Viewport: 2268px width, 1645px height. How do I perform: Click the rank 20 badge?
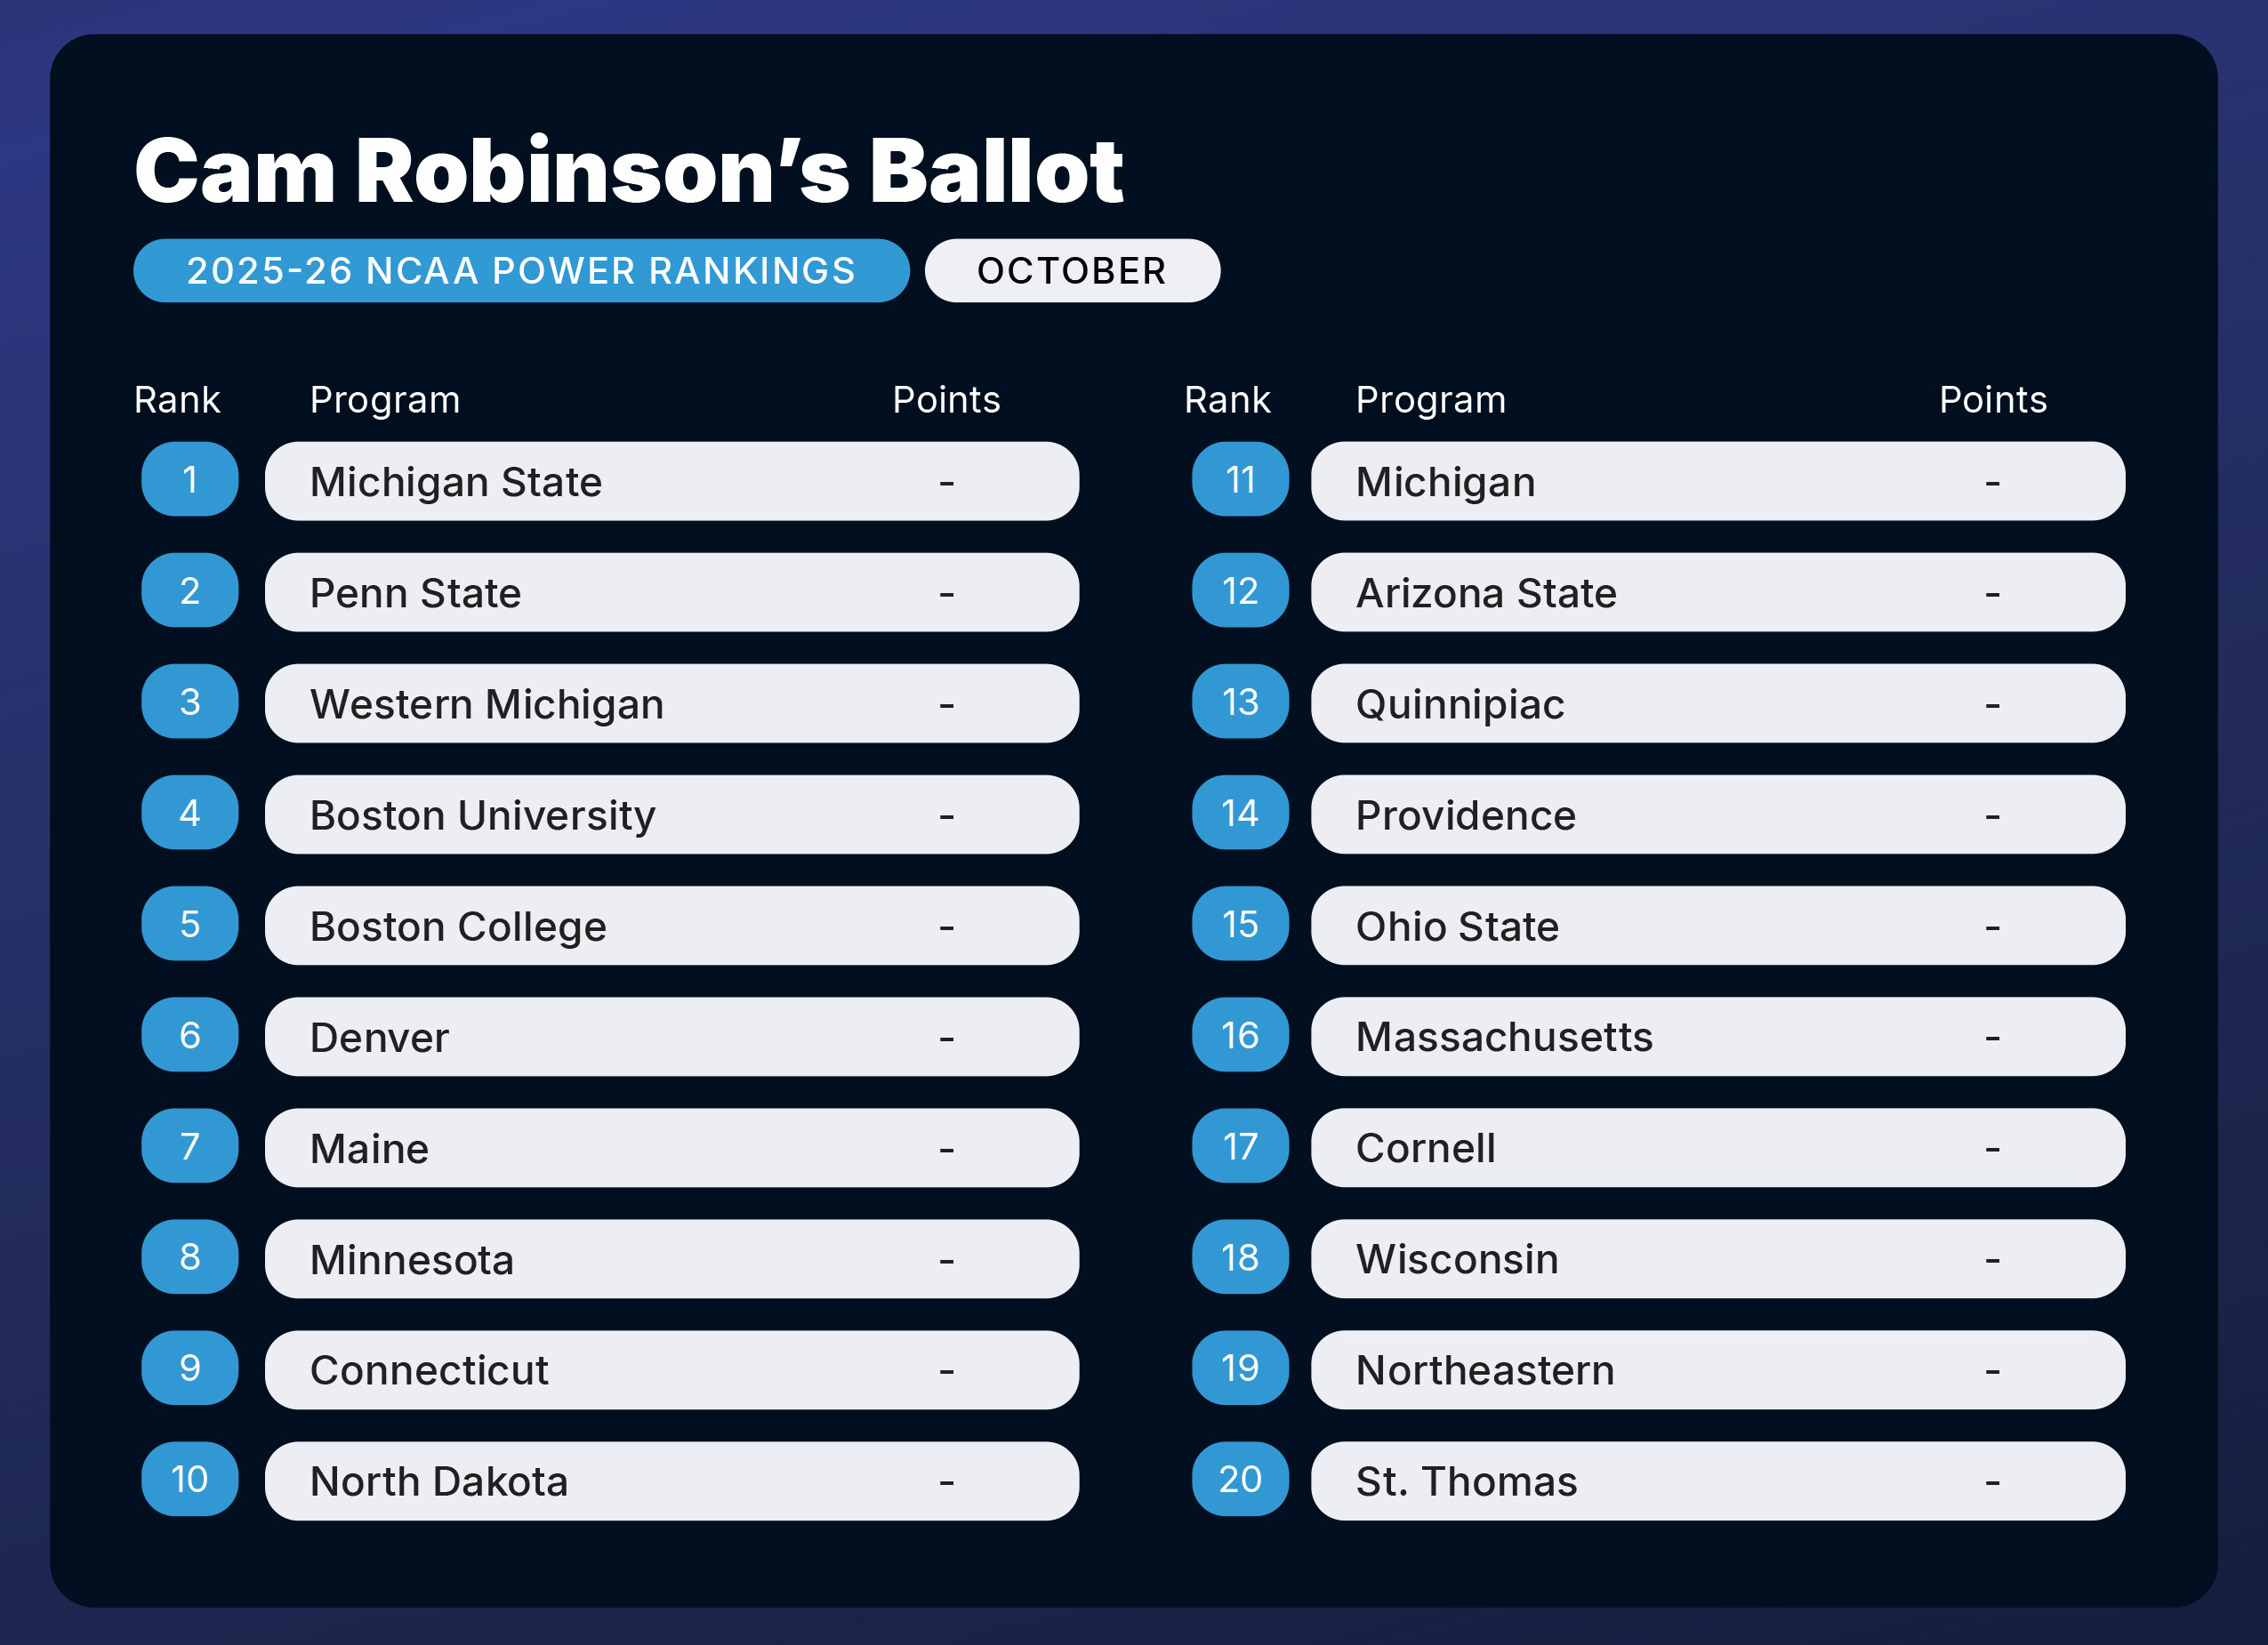pyautogui.click(x=1240, y=1479)
